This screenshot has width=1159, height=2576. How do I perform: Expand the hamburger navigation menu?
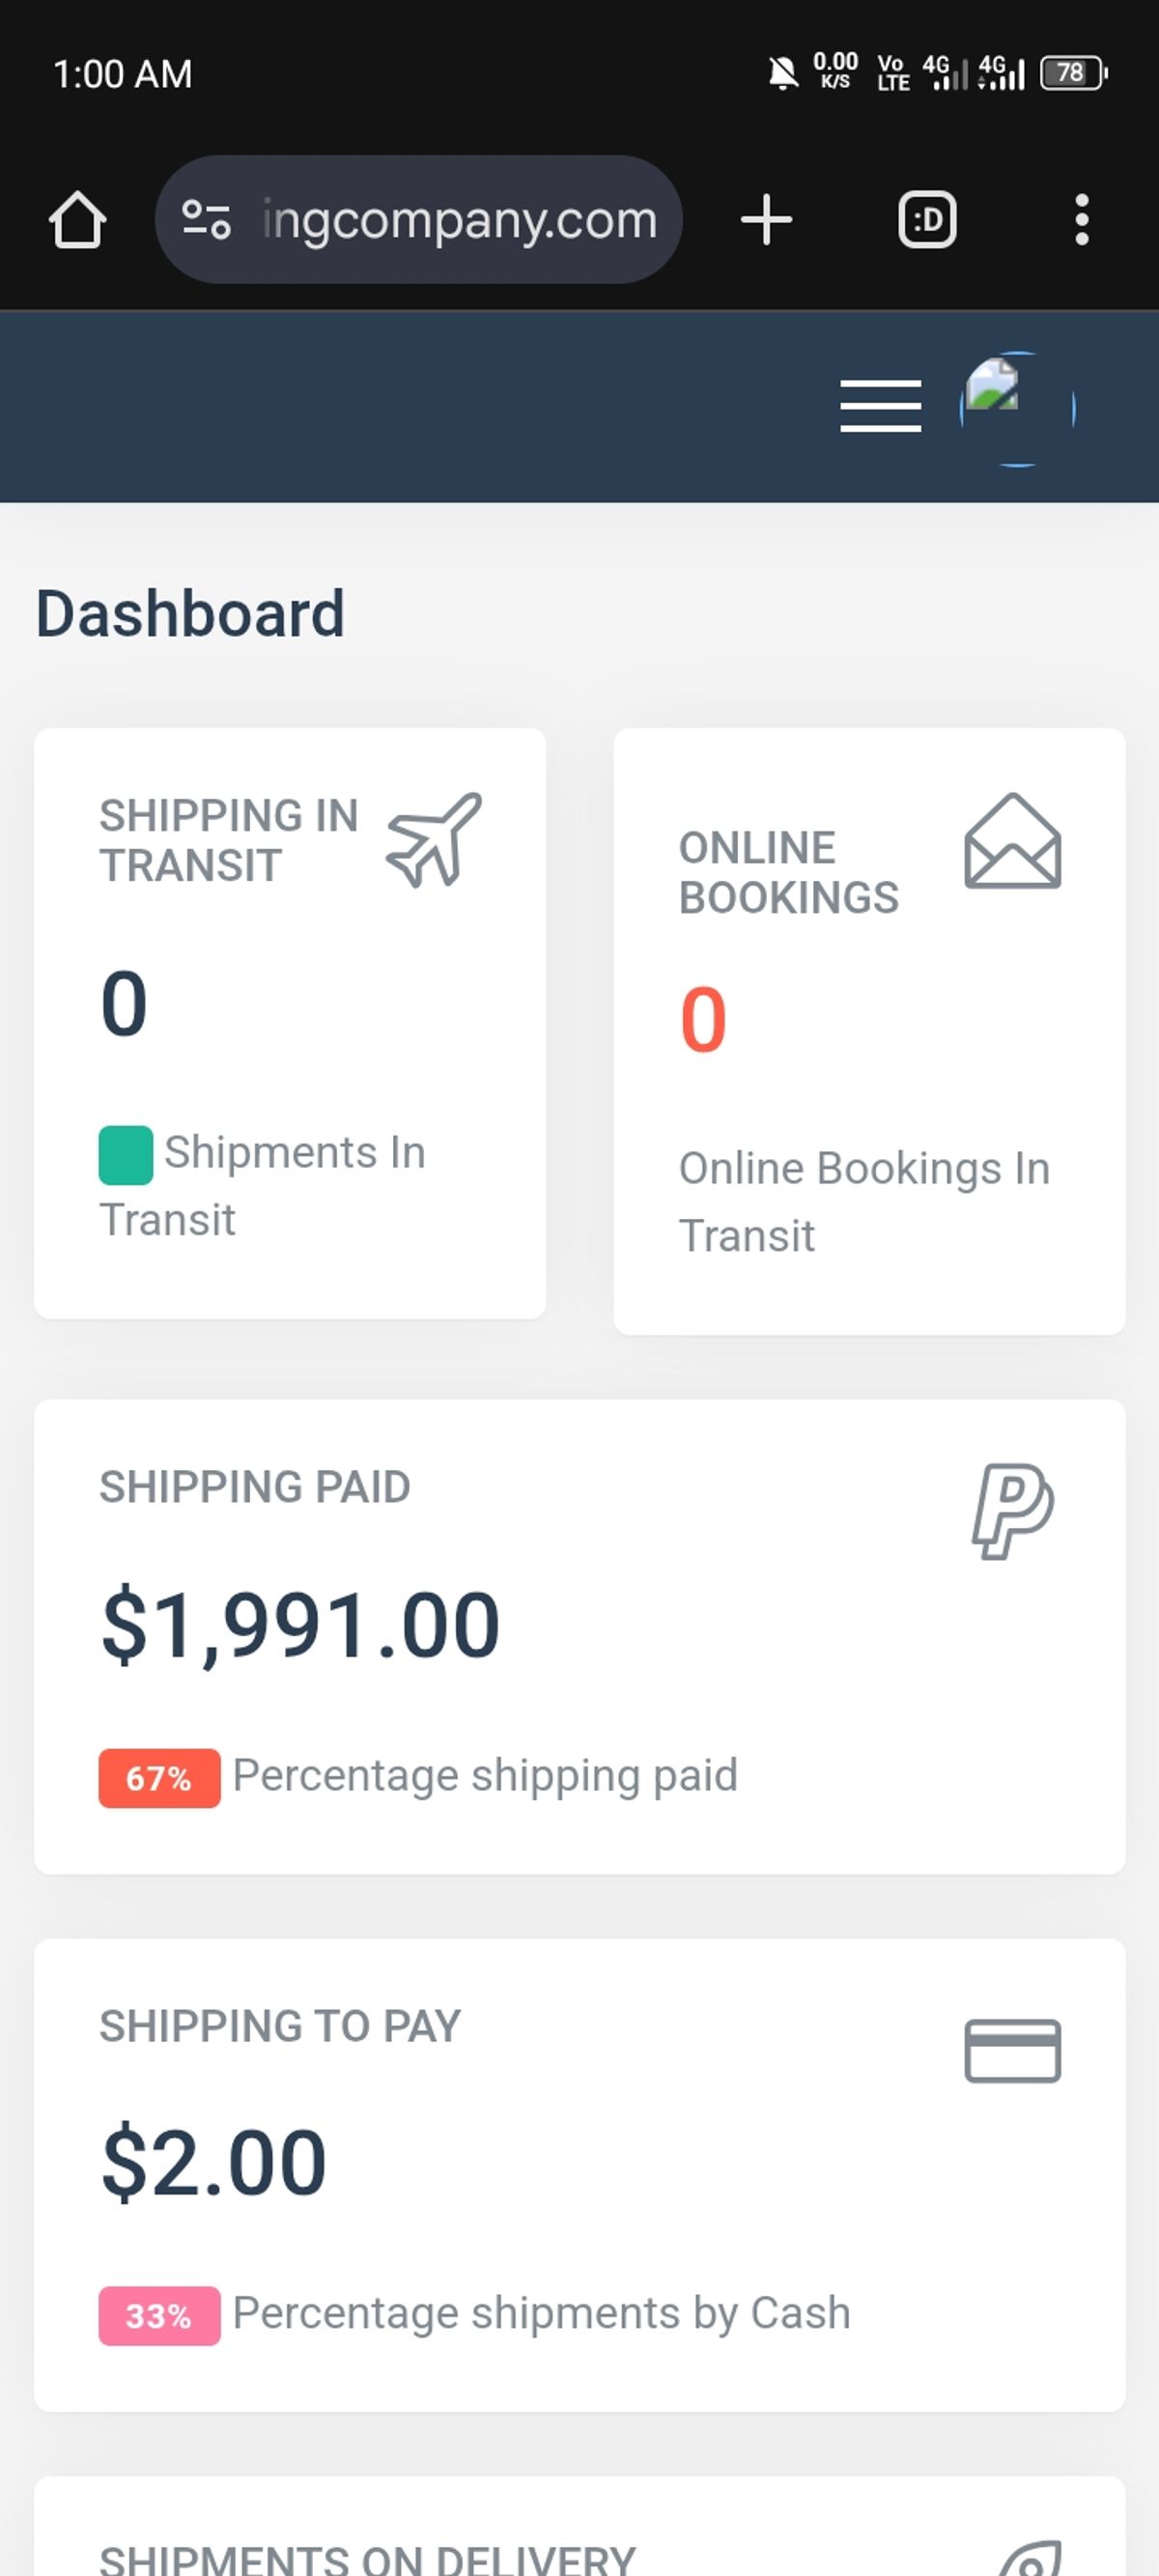(880, 406)
